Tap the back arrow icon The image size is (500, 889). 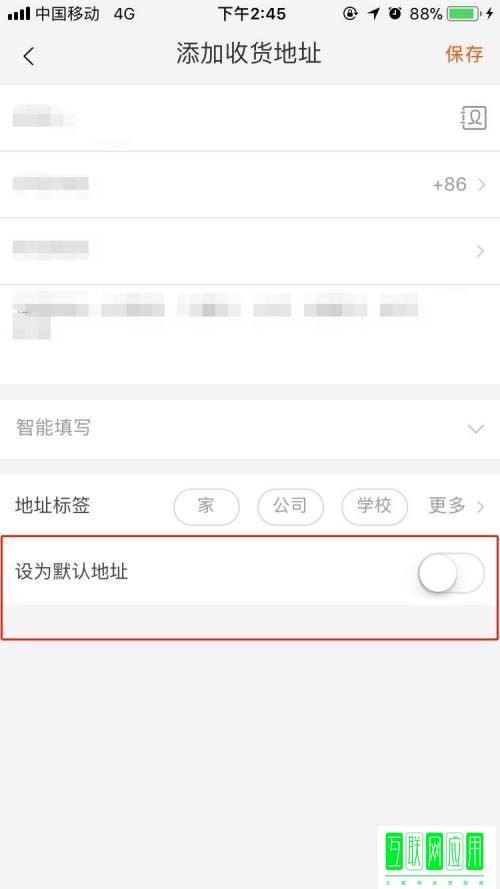tap(29, 56)
